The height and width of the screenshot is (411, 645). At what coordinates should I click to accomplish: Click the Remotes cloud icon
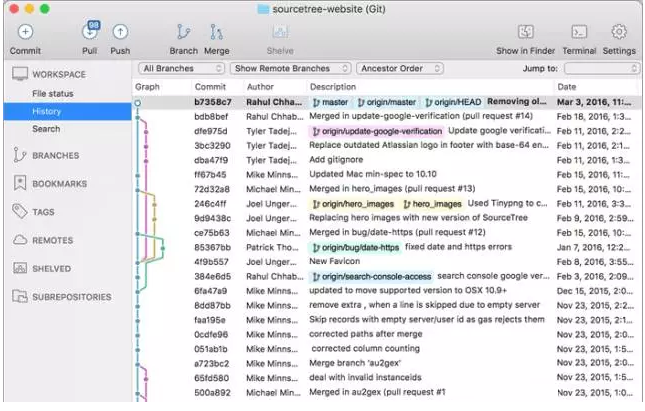click(20, 240)
